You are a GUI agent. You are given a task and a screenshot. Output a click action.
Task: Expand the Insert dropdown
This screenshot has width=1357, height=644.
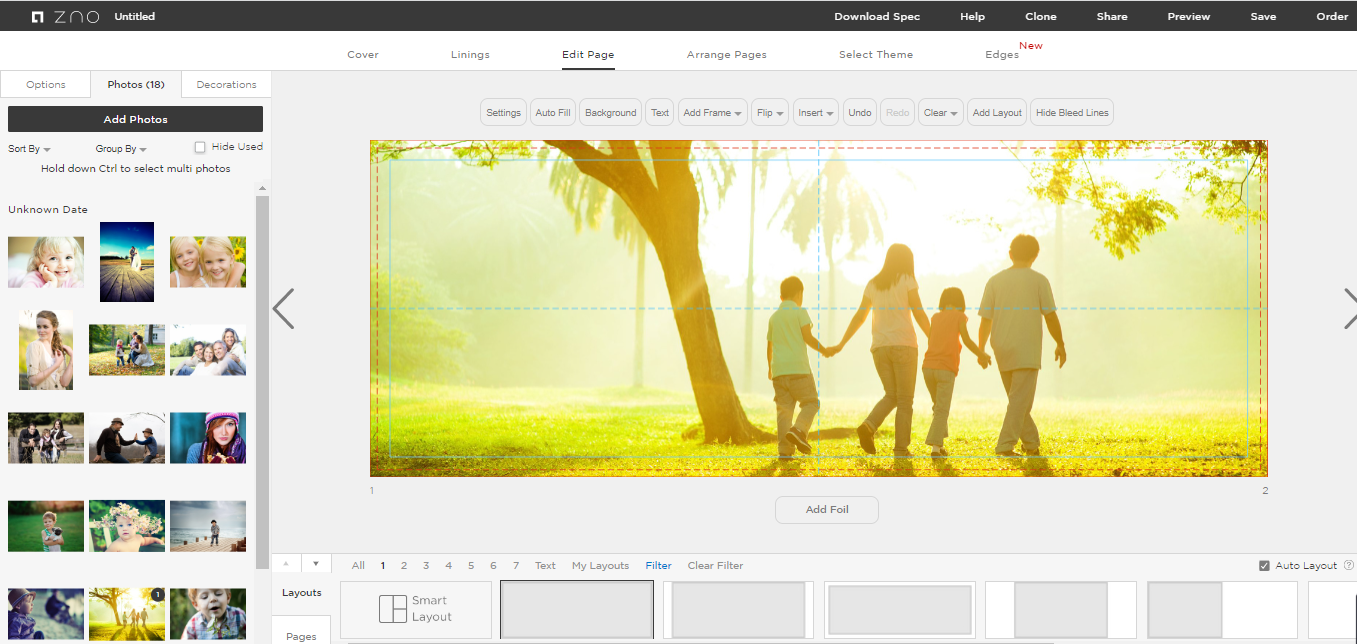816,113
